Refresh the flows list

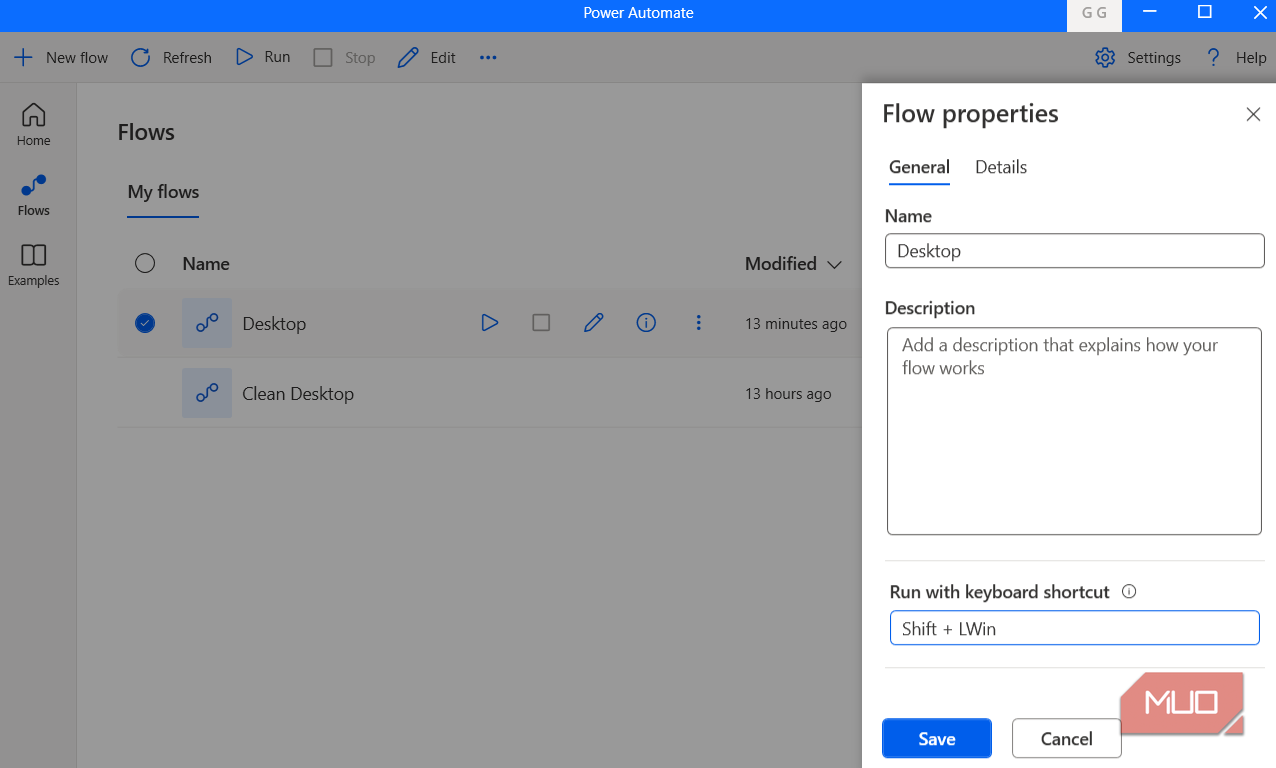[x=171, y=58]
